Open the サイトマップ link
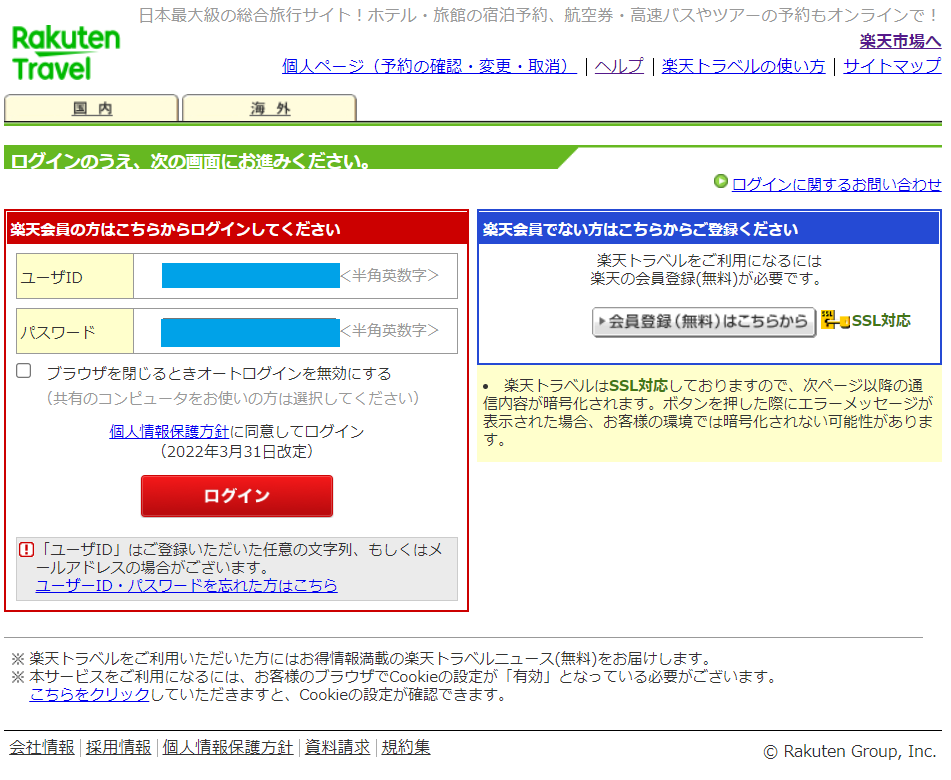Screen dimensions: 951x780 (892, 66)
